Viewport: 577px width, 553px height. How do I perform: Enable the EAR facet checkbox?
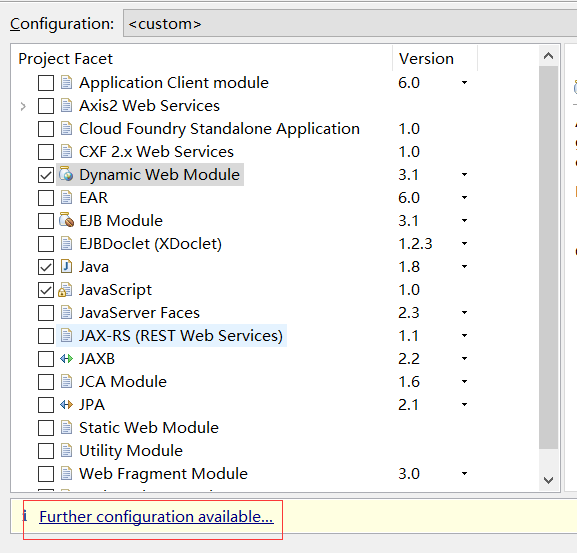coord(46,198)
